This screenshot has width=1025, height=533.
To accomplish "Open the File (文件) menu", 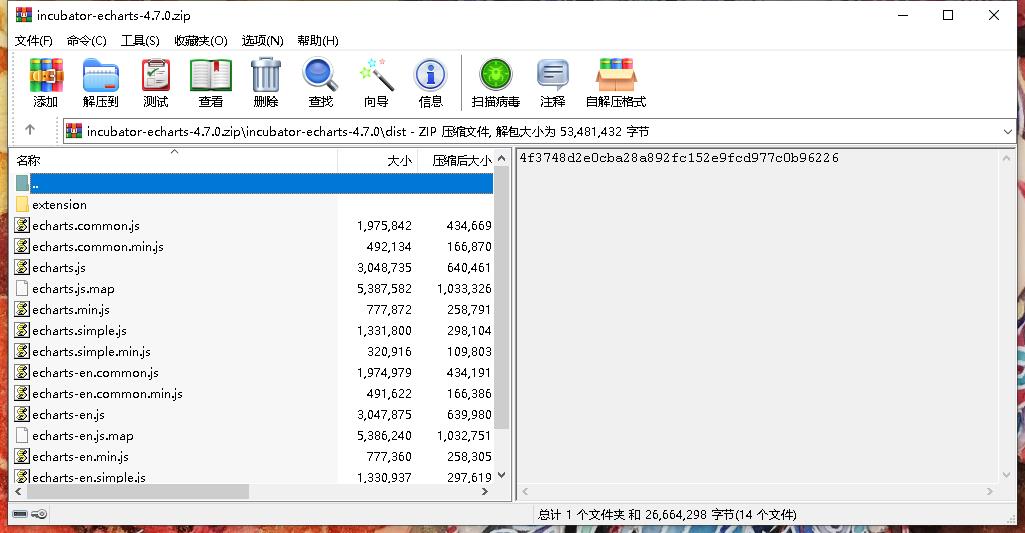I will pyautogui.click(x=33, y=41).
